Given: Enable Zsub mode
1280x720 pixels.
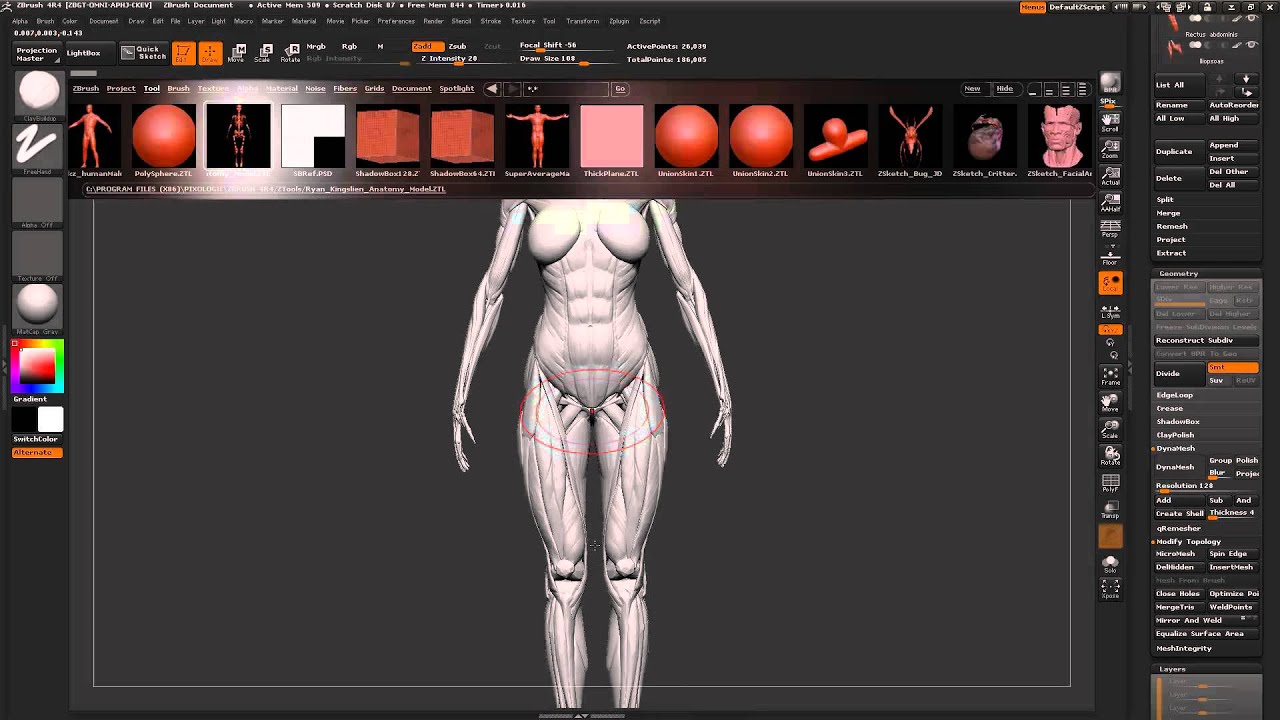Looking at the screenshot, I should click(x=457, y=46).
